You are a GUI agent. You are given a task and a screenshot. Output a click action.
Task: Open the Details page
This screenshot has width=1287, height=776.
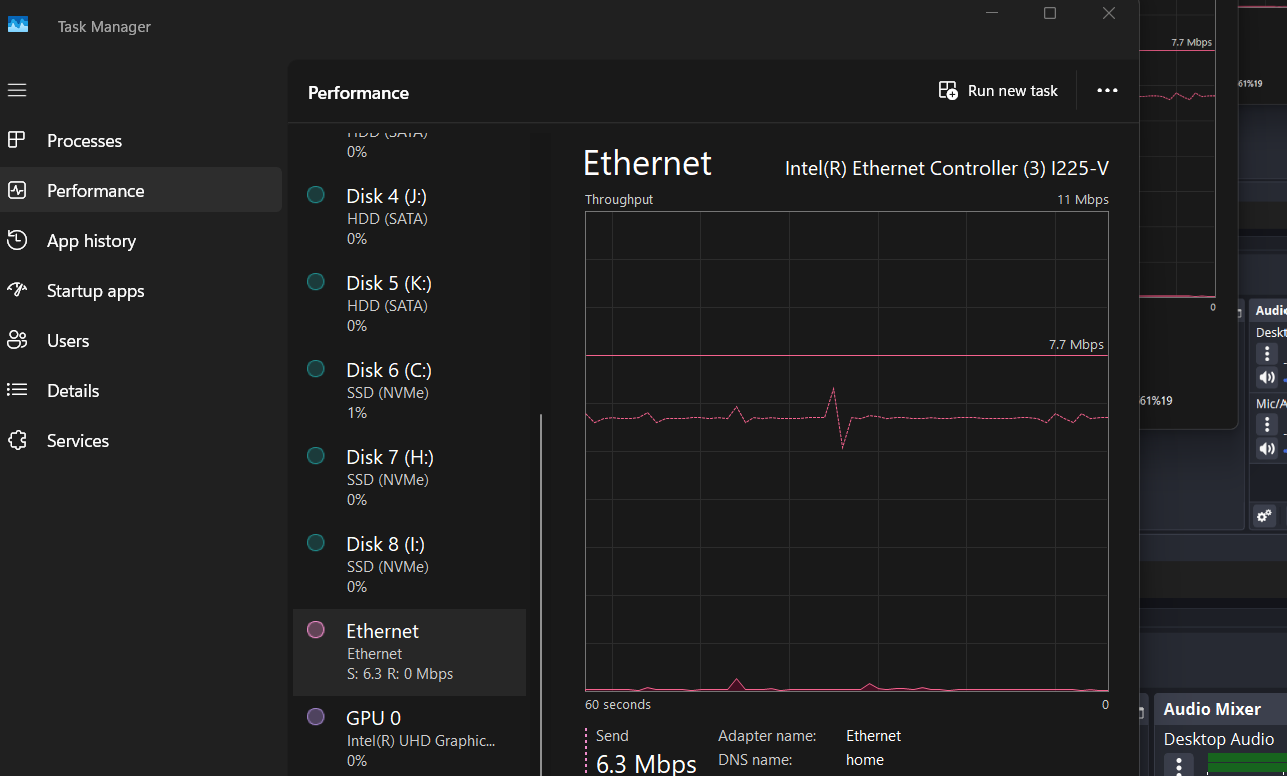pos(141,390)
